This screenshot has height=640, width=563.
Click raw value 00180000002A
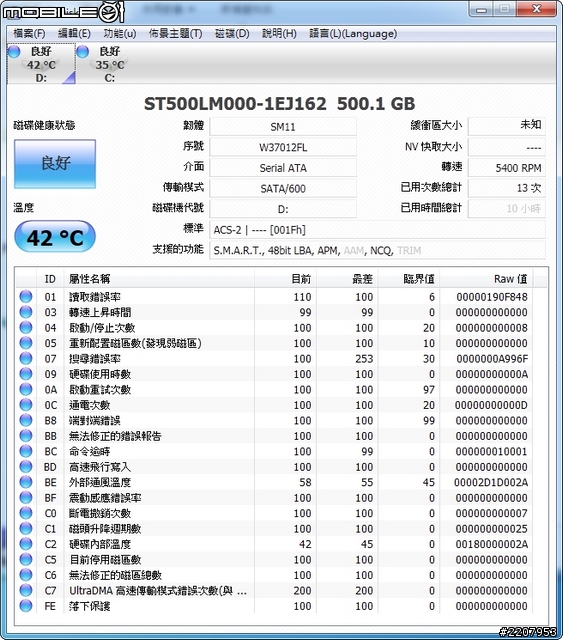click(x=492, y=544)
